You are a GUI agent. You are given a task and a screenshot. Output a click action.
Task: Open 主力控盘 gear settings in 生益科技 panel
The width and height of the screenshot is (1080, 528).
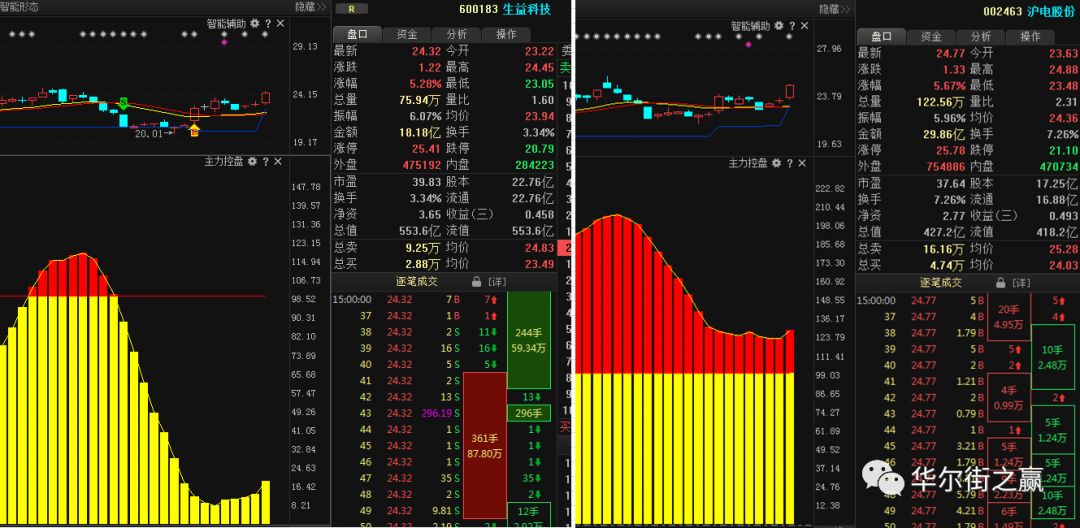click(252, 162)
